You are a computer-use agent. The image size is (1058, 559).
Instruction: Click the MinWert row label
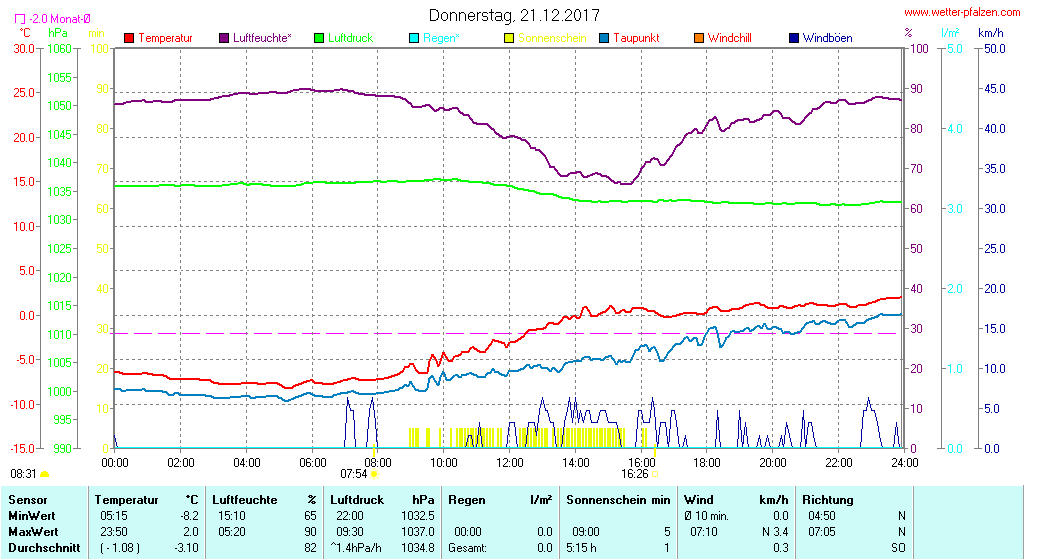pyautogui.click(x=32, y=516)
